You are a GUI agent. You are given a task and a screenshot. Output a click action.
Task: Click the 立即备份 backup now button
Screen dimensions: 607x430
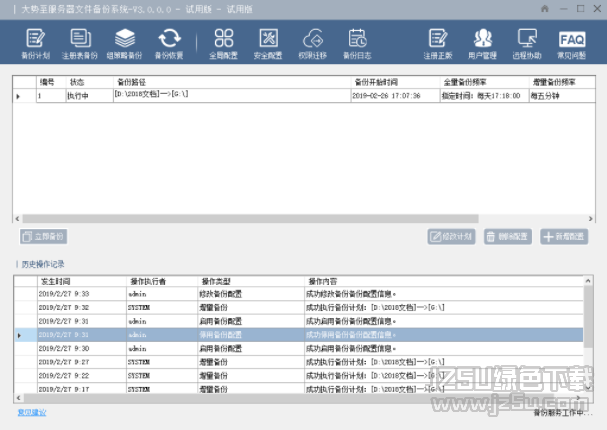43,236
